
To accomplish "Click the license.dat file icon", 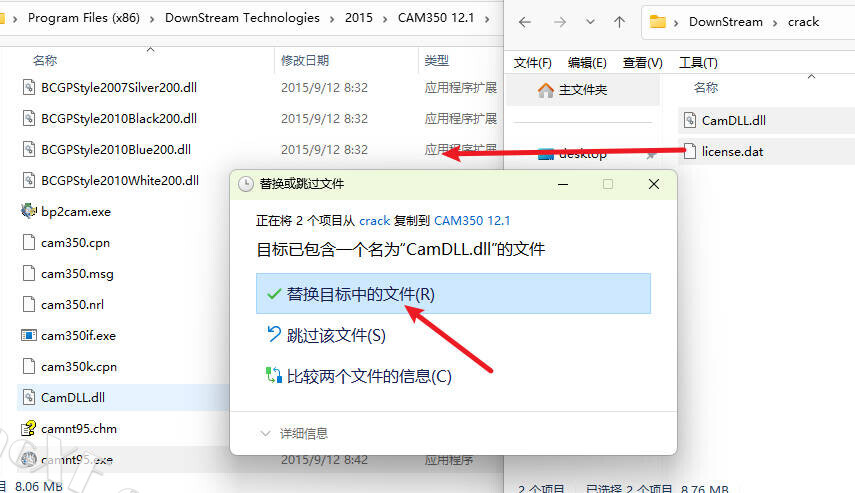I will click(x=690, y=151).
